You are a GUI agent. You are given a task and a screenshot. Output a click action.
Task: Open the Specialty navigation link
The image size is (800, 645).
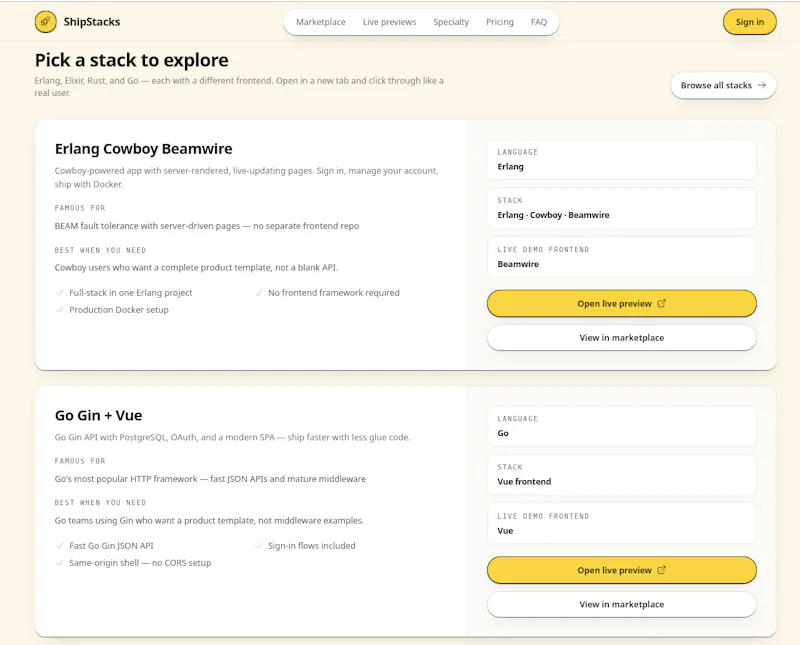pyautogui.click(x=451, y=22)
